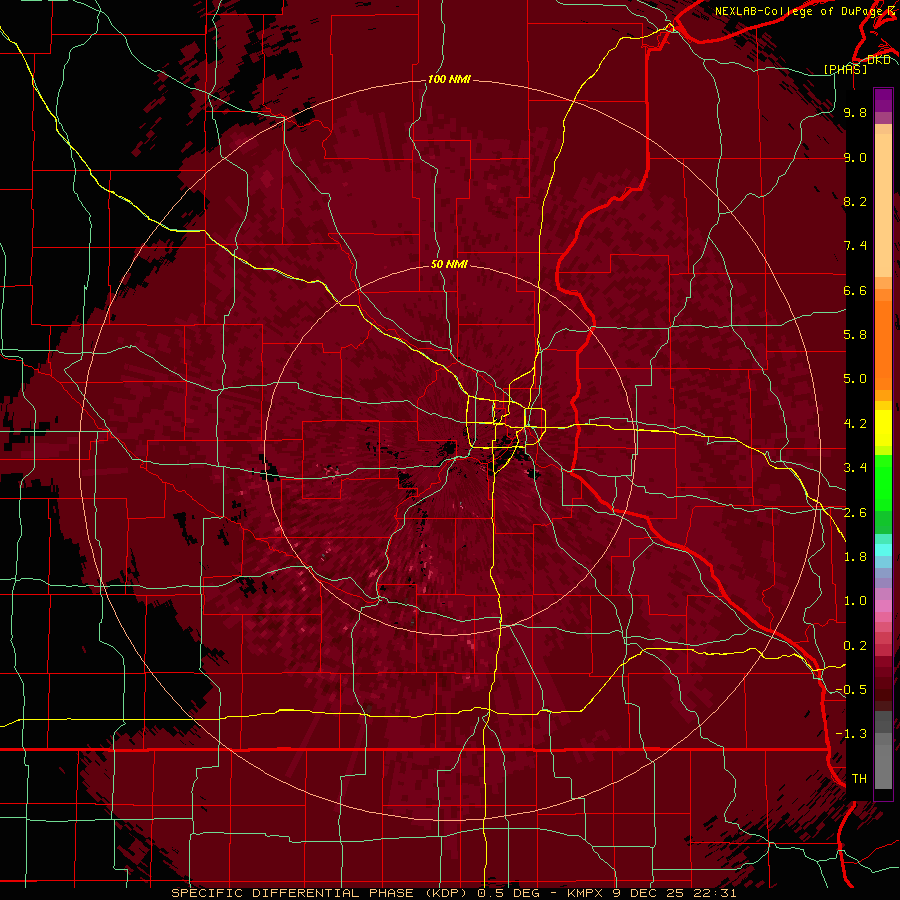
Task: Click the 2.6 scale value
Action: [855, 513]
